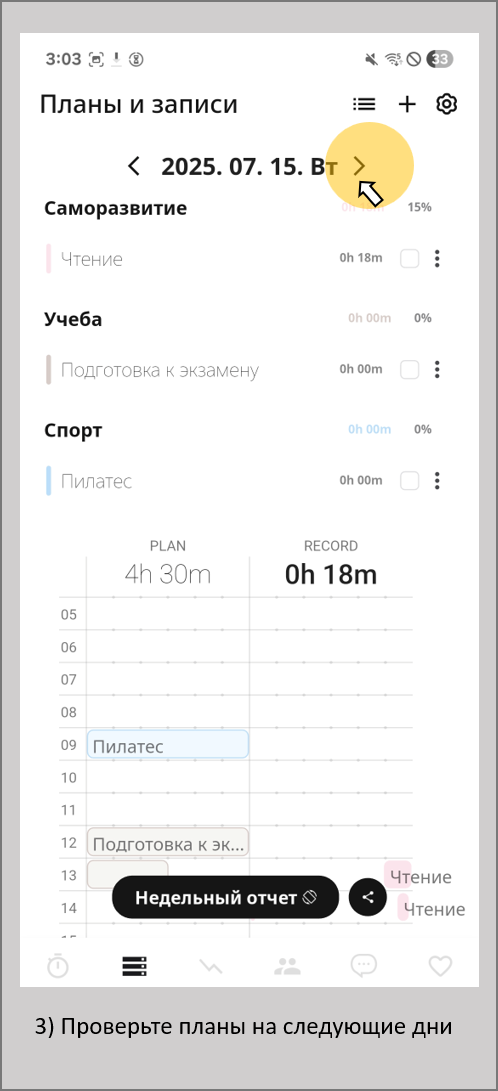
Task: Tap the blue Пилатес plan block at 09
Action: [x=168, y=744]
